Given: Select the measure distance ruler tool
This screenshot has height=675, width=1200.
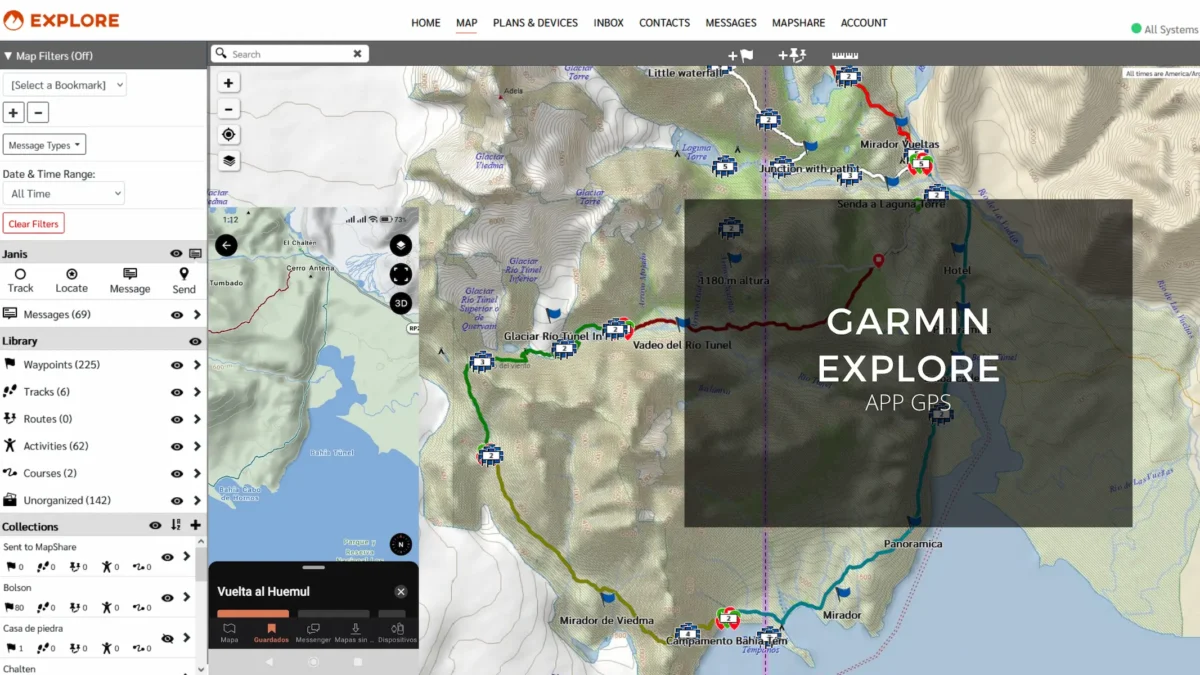Looking at the screenshot, I should [846, 55].
